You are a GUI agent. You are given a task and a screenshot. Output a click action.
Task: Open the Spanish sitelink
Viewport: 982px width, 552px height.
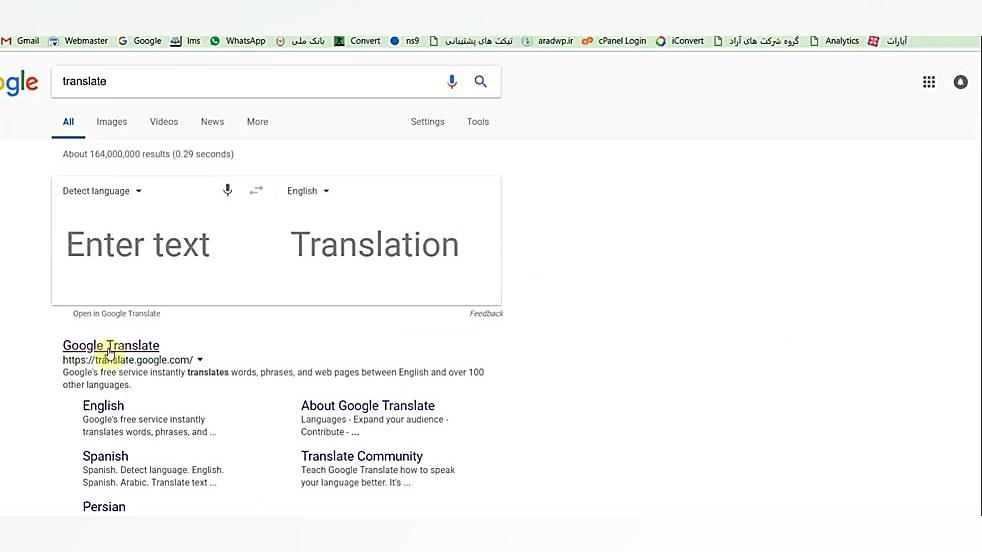(x=105, y=456)
